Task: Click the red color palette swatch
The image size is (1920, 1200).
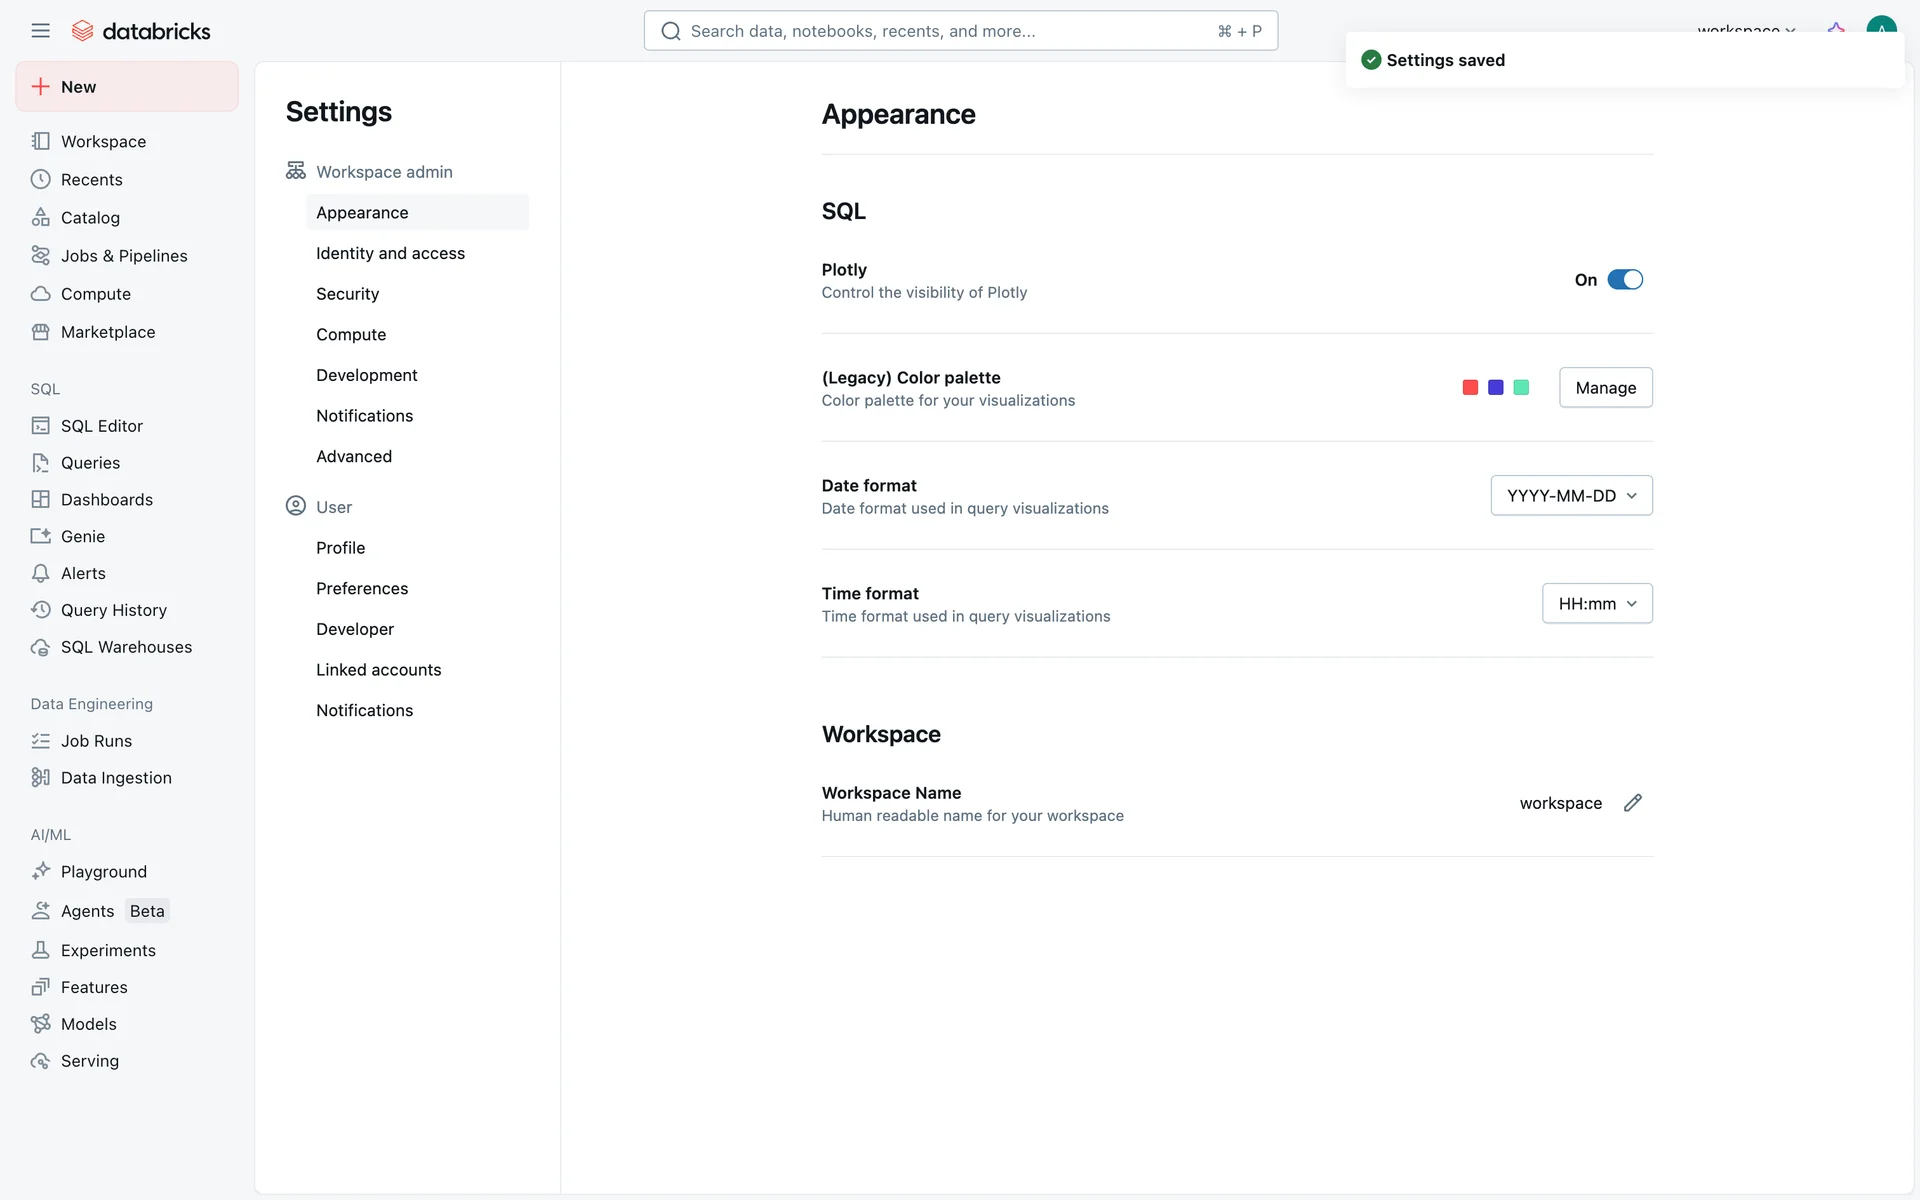Action: pyautogui.click(x=1470, y=387)
